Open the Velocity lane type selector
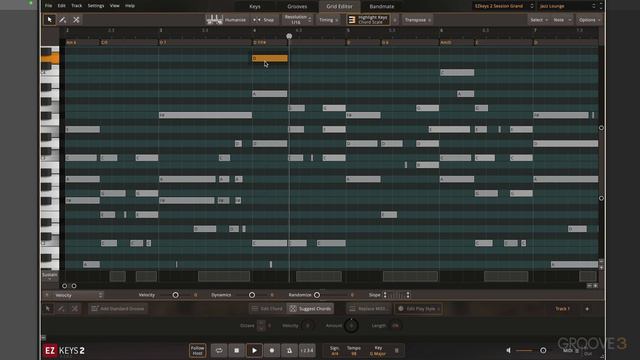Image resolution: width=640 pixels, height=360 pixels. pyautogui.click(x=78, y=295)
